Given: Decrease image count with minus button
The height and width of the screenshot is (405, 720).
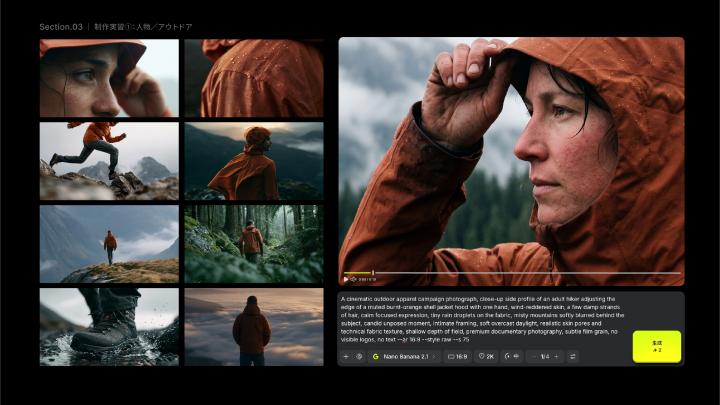Looking at the screenshot, I should [x=534, y=356].
